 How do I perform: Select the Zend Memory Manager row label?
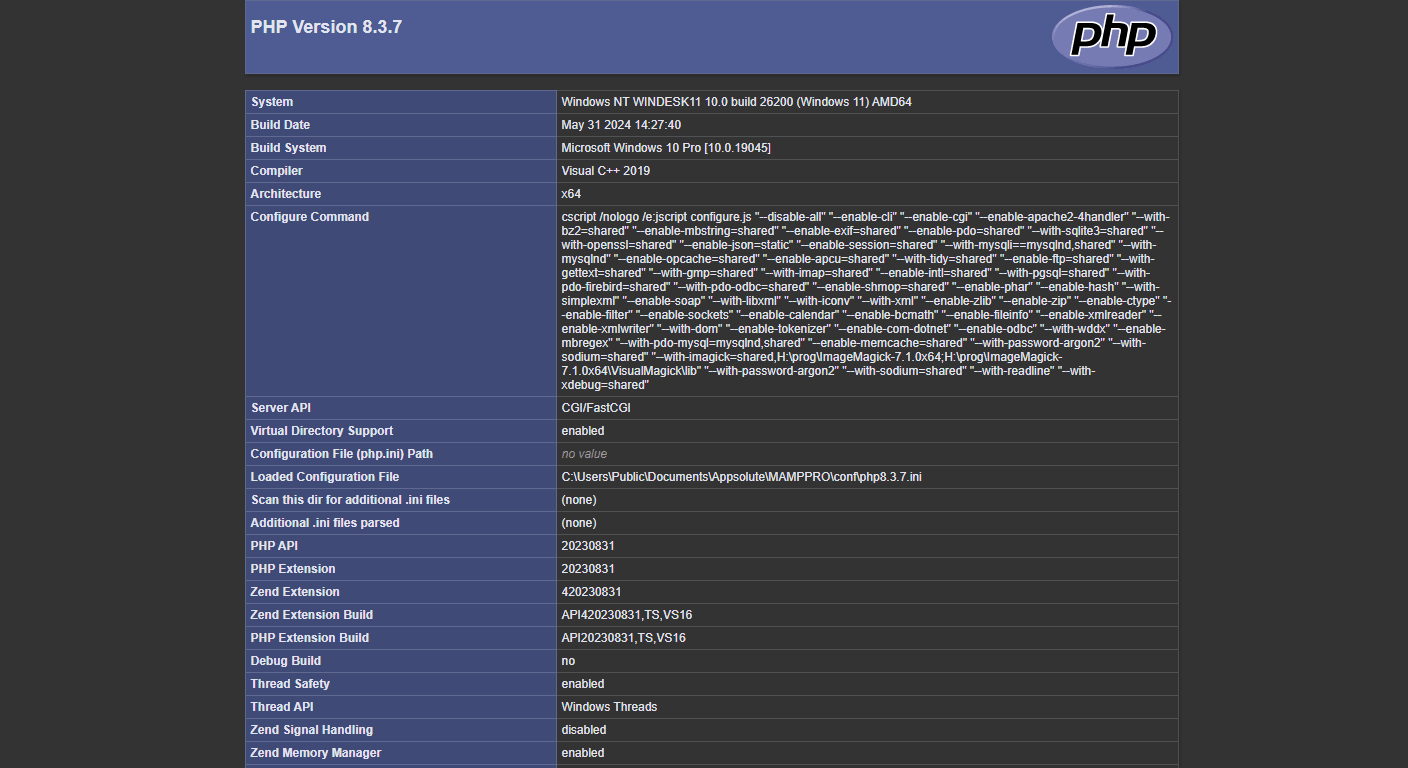(315, 752)
